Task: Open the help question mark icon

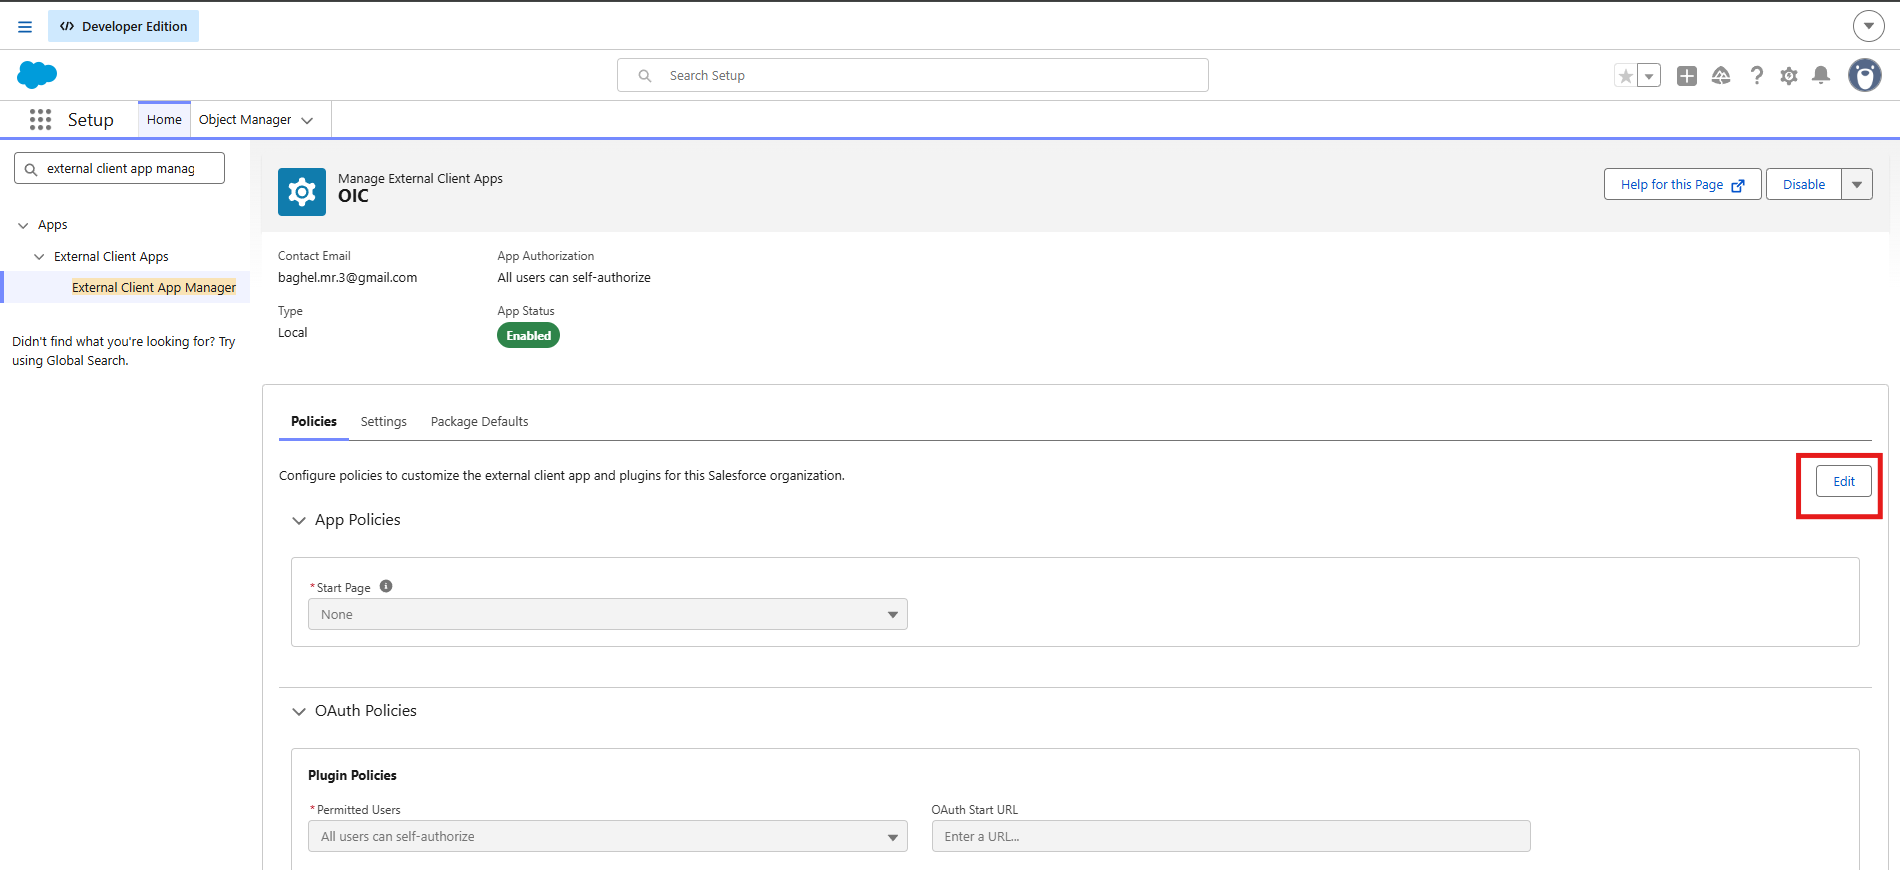Action: point(1756,76)
